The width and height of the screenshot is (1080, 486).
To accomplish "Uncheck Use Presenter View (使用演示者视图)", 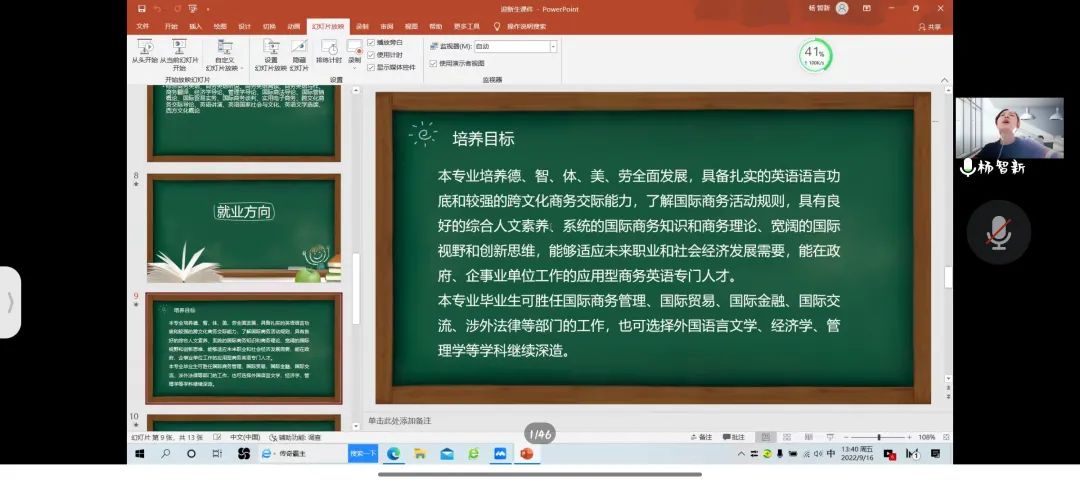I will point(433,63).
